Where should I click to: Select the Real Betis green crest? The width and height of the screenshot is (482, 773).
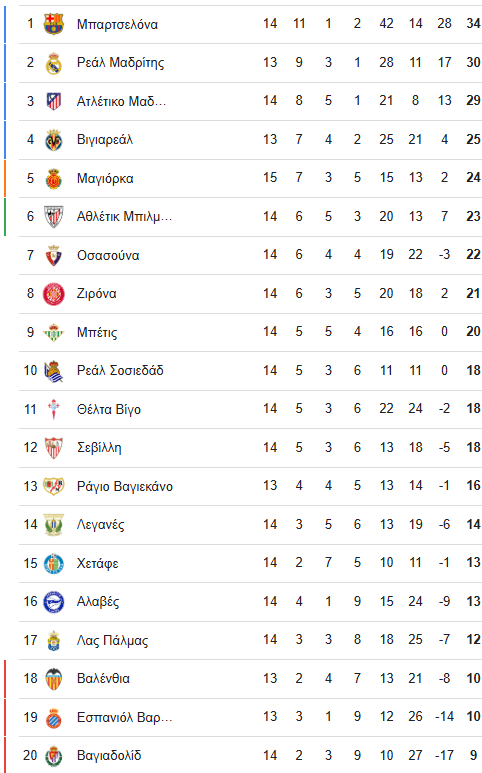[x=54, y=333]
